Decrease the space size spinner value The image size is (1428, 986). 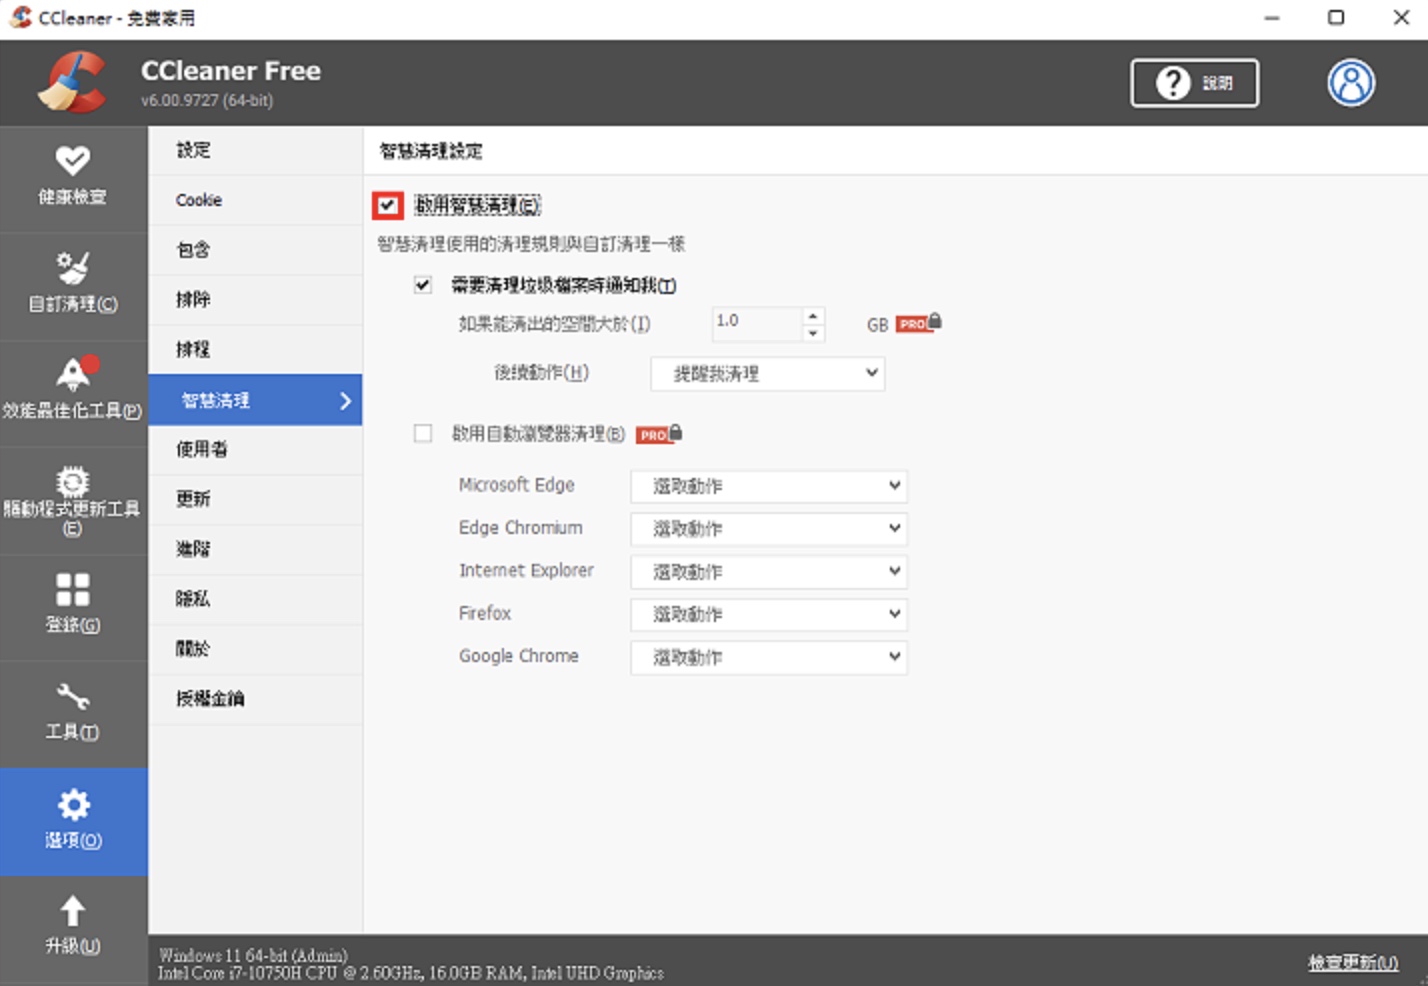[813, 333]
